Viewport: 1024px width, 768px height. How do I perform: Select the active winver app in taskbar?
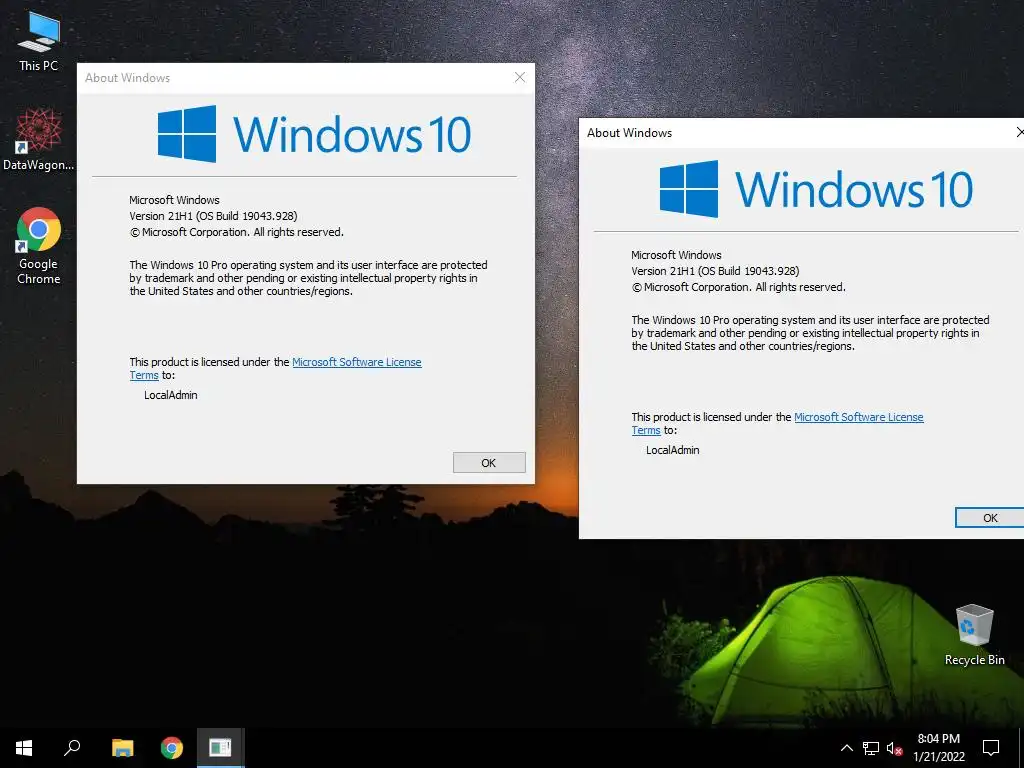pos(220,748)
